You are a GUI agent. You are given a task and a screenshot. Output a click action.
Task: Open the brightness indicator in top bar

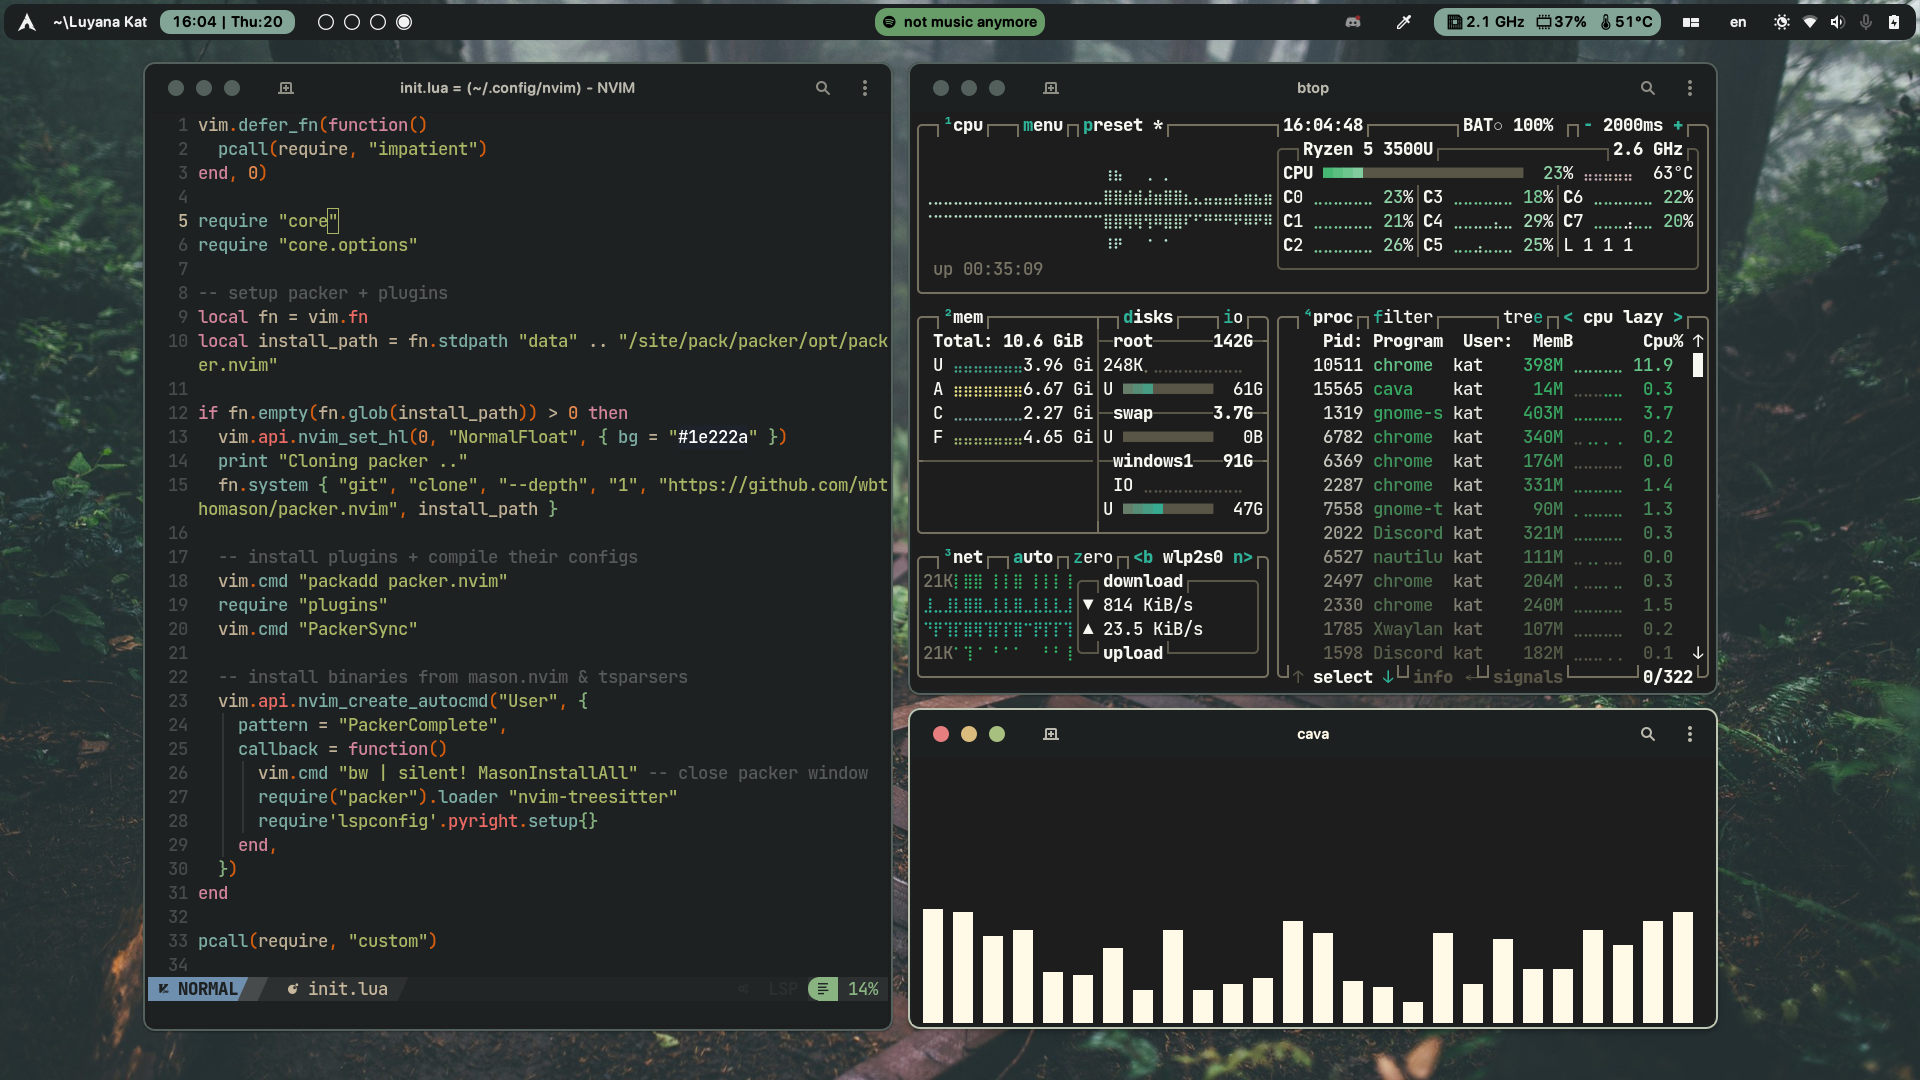(x=1782, y=22)
